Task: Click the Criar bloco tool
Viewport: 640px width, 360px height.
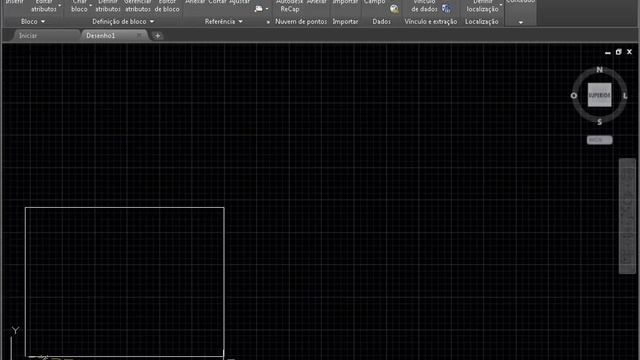Action: pos(79,6)
